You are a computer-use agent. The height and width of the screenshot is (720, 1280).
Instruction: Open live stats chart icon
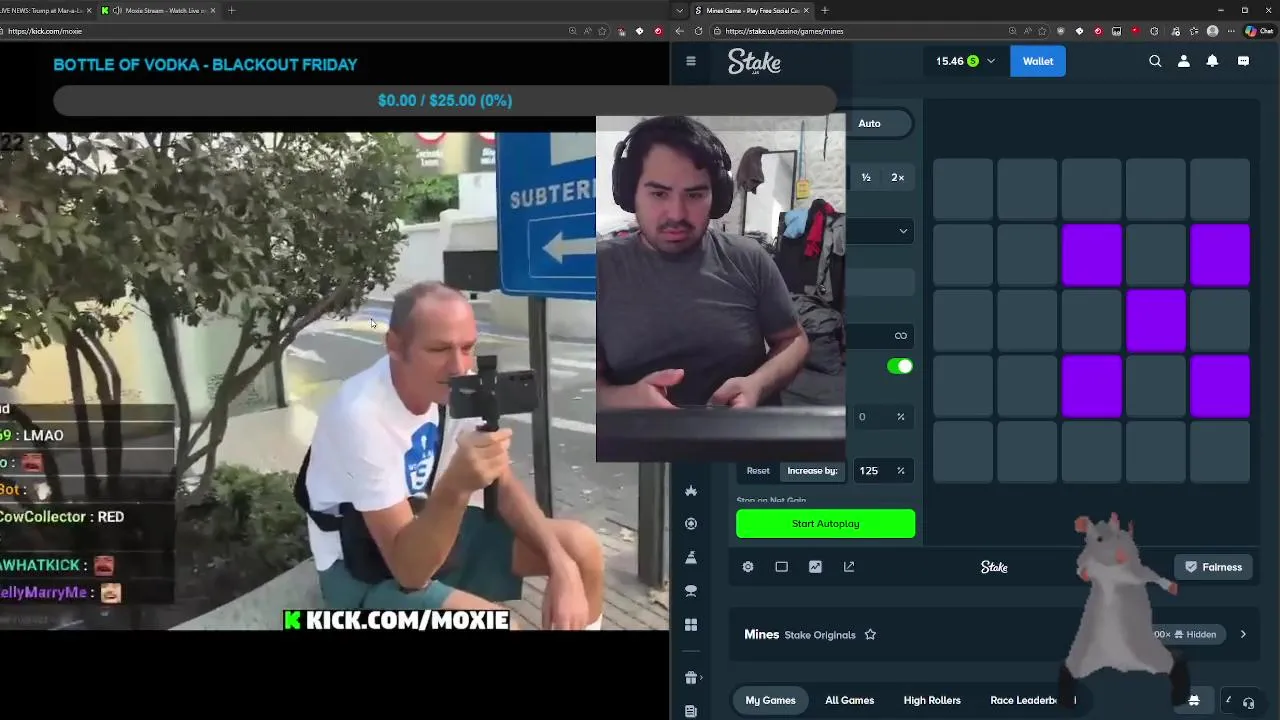click(x=815, y=567)
